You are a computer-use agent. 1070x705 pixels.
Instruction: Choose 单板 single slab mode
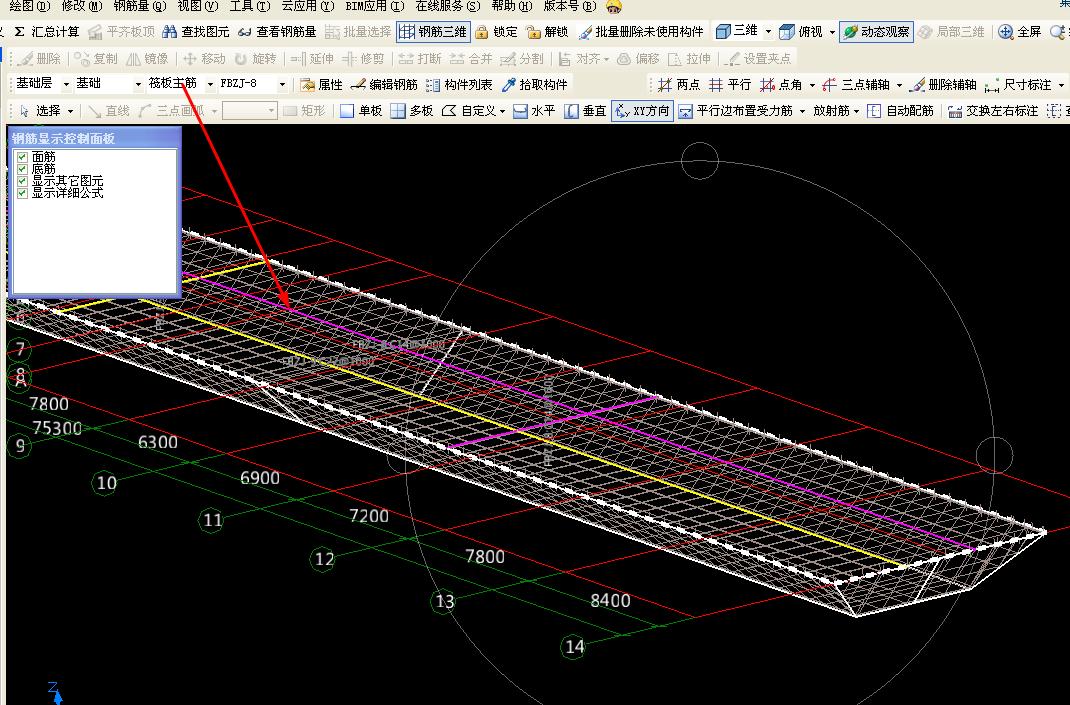pos(361,111)
